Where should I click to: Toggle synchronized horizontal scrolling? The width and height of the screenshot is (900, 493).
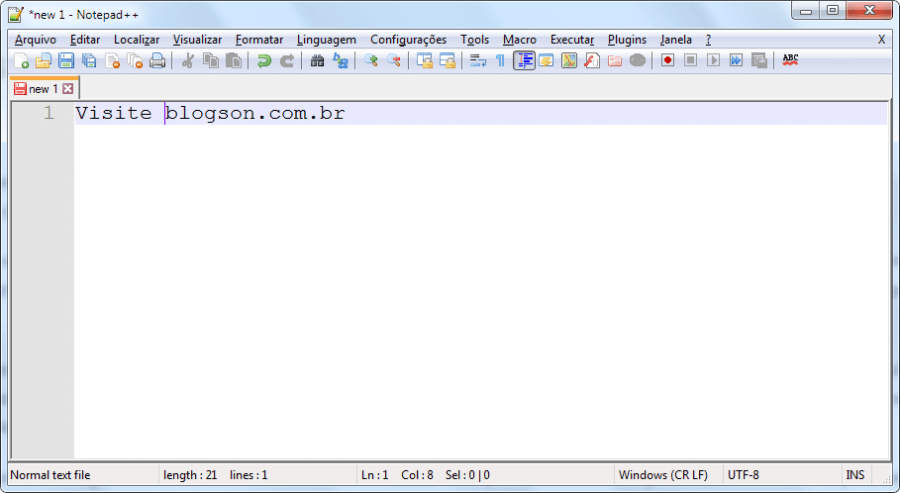point(447,60)
